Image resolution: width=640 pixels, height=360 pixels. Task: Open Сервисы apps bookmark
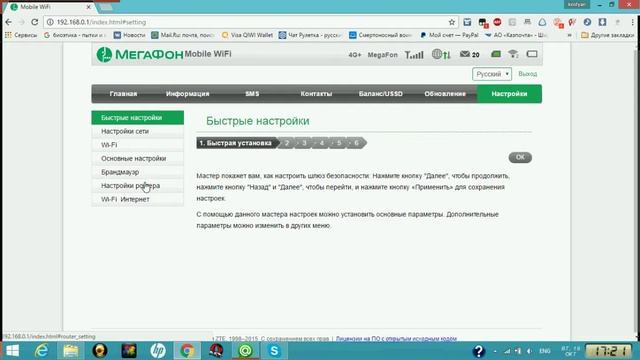tap(21, 35)
